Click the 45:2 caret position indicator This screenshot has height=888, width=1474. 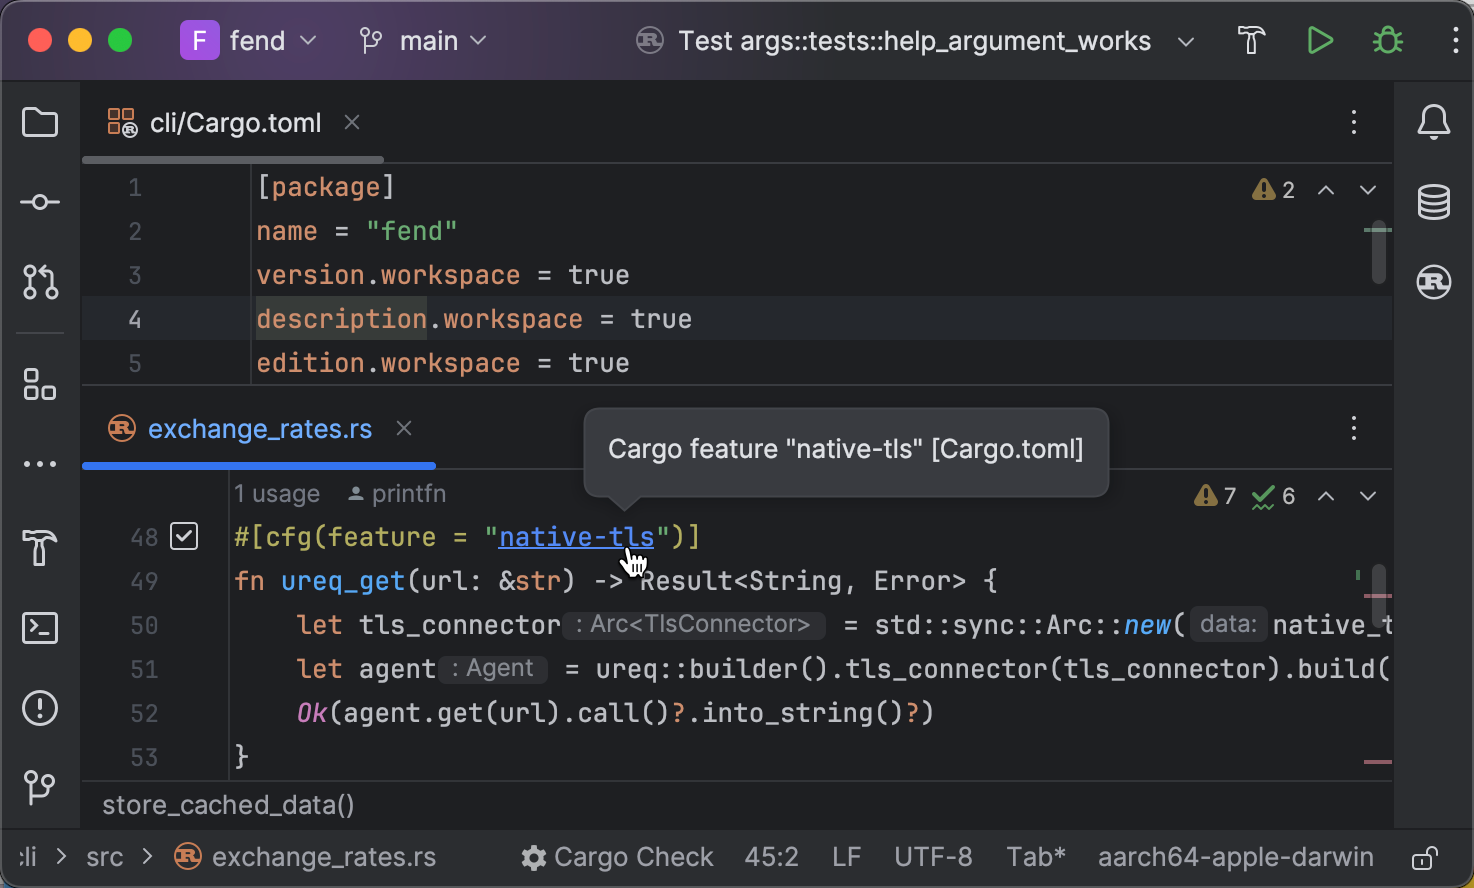[x=771, y=856]
